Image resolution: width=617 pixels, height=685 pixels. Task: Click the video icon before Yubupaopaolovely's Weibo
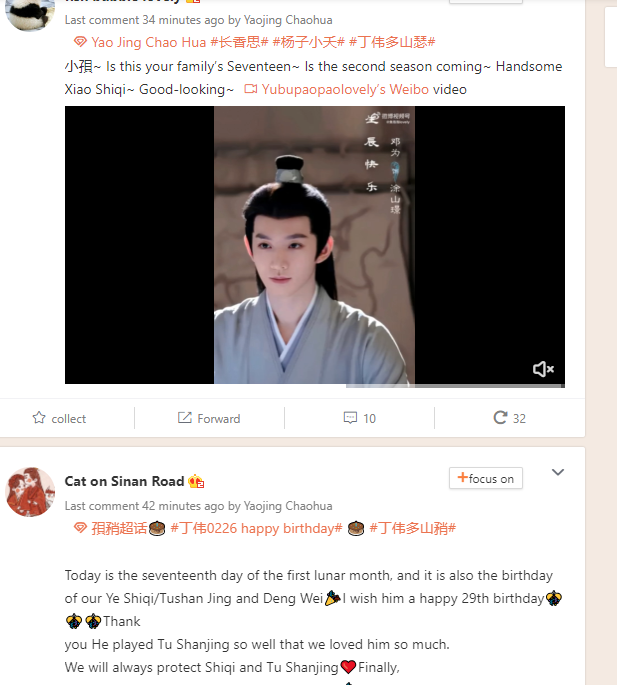250,89
